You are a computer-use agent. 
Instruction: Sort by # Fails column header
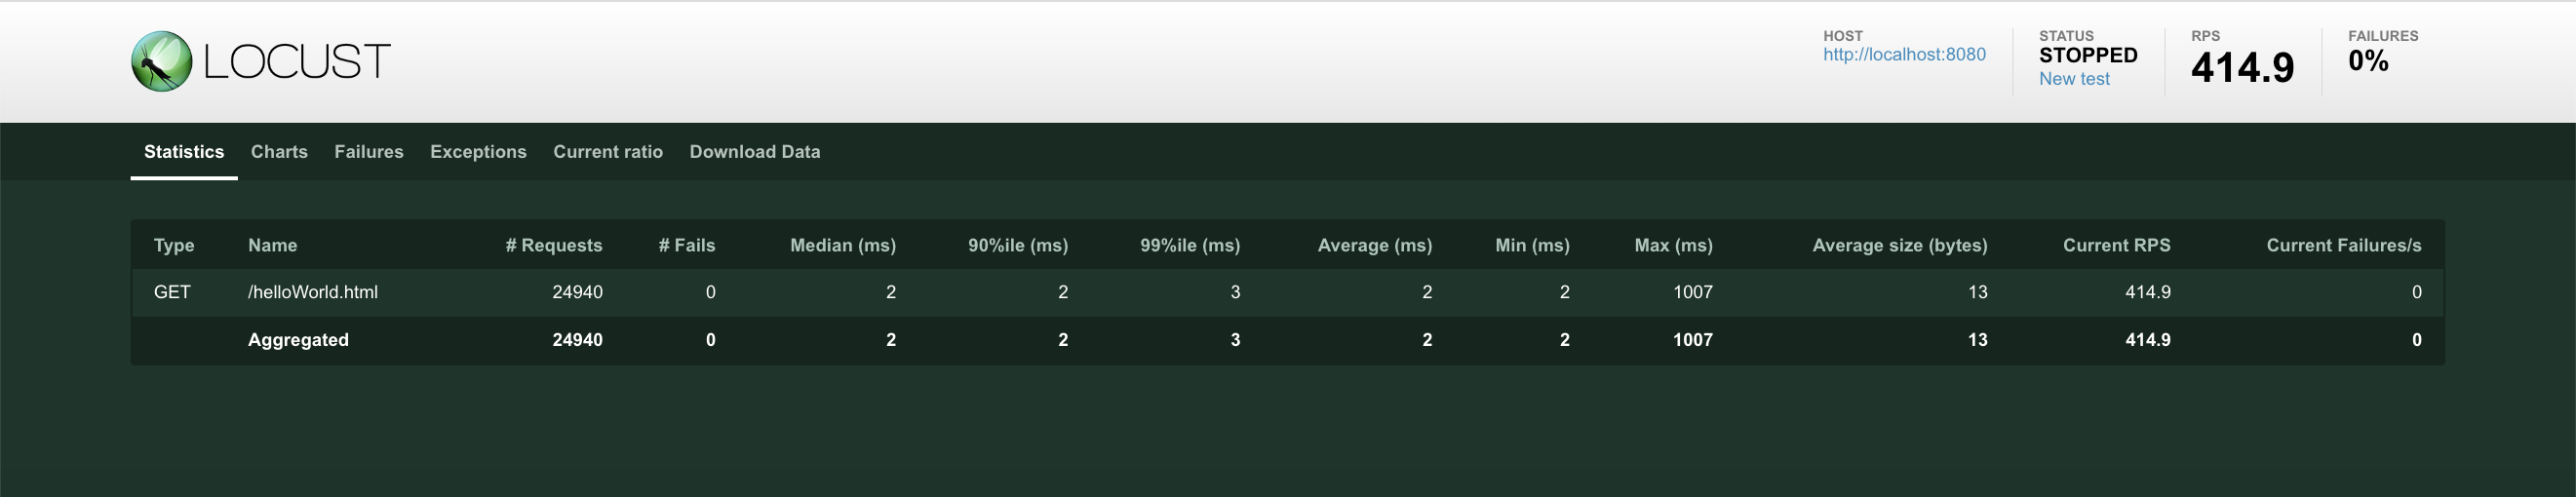click(x=687, y=245)
